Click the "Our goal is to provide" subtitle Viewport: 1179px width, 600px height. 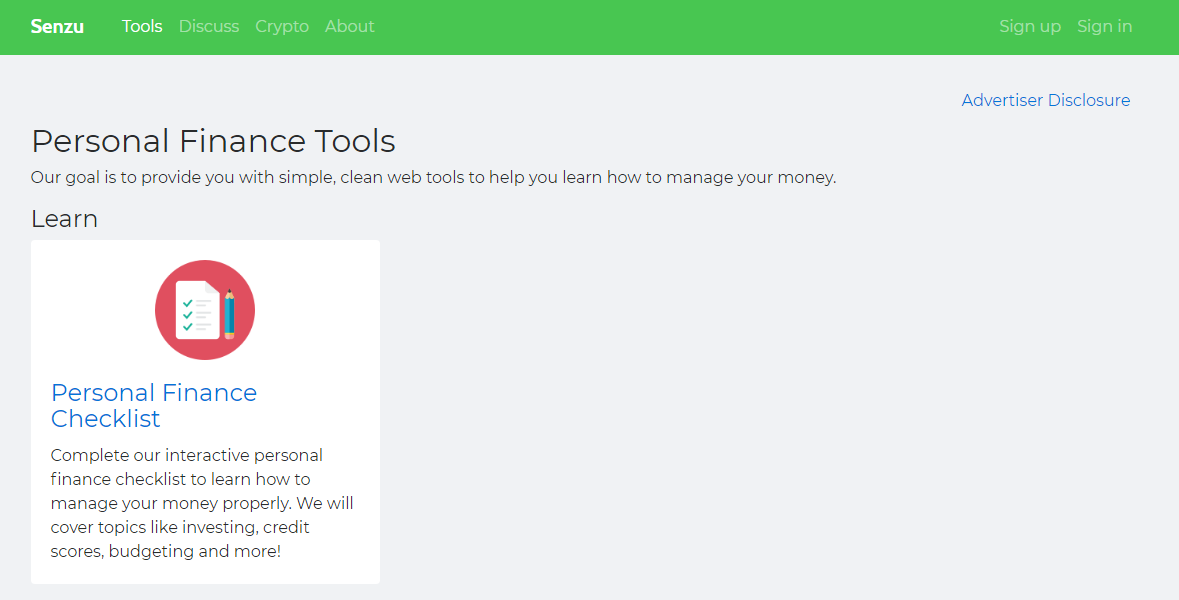433,178
